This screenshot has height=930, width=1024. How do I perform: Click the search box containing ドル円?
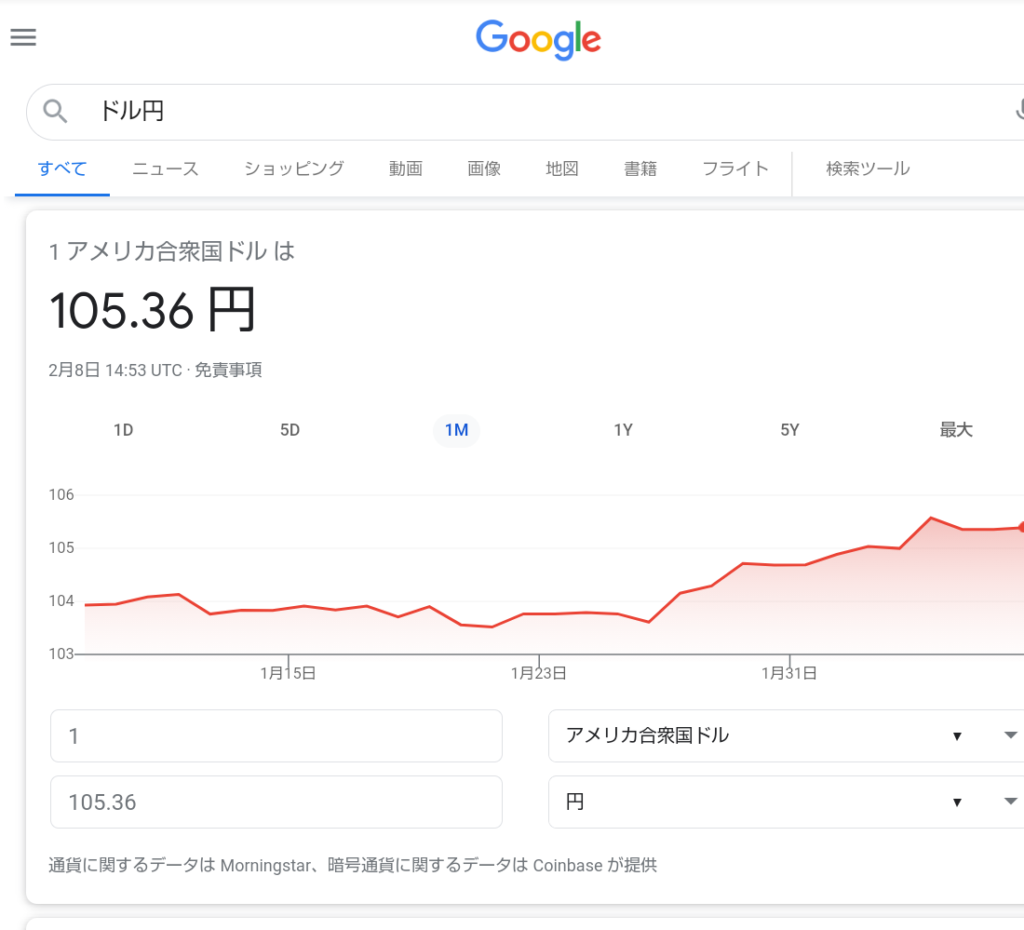pyautogui.click(x=500, y=112)
